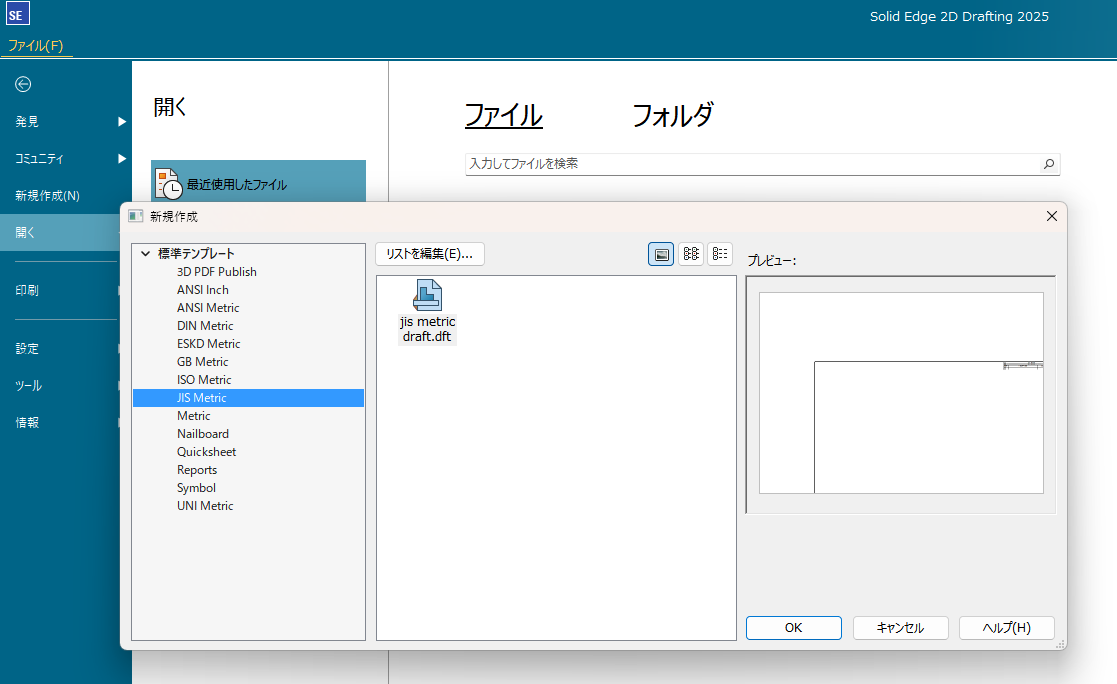Viewport: 1117px width, 684px height.
Task: Select Nailboard template
Action: click(x=203, y=434)
